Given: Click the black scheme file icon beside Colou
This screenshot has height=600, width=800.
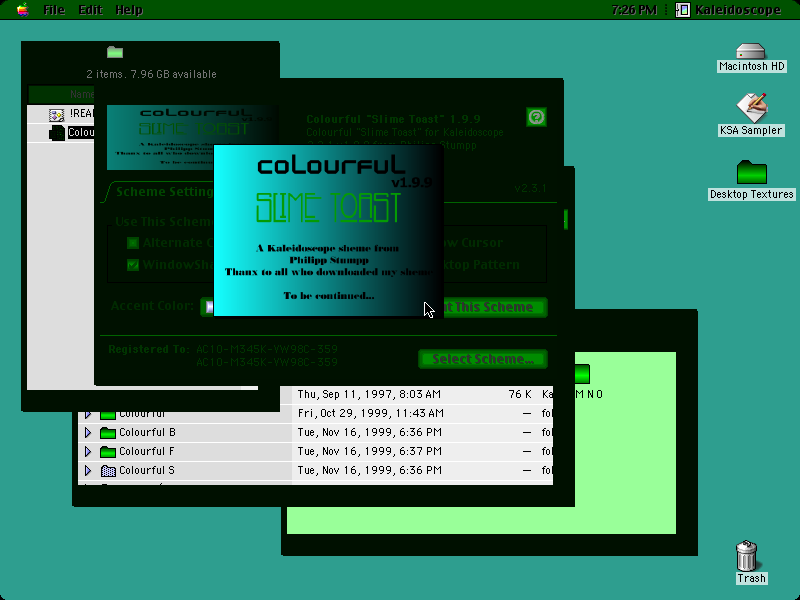Looking at the screenshot, I should [57, 133].
